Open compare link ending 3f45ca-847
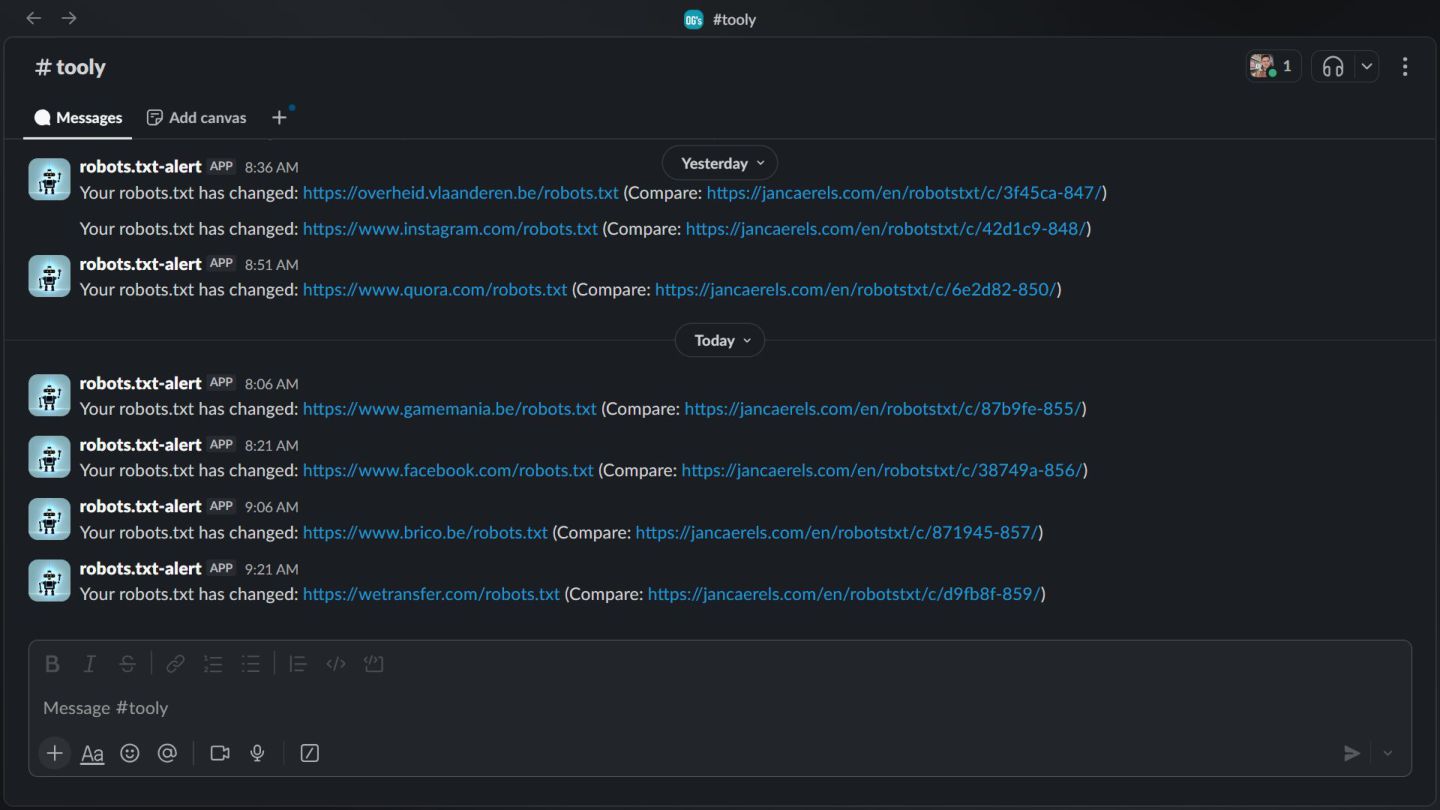 (x=904, y=192)
